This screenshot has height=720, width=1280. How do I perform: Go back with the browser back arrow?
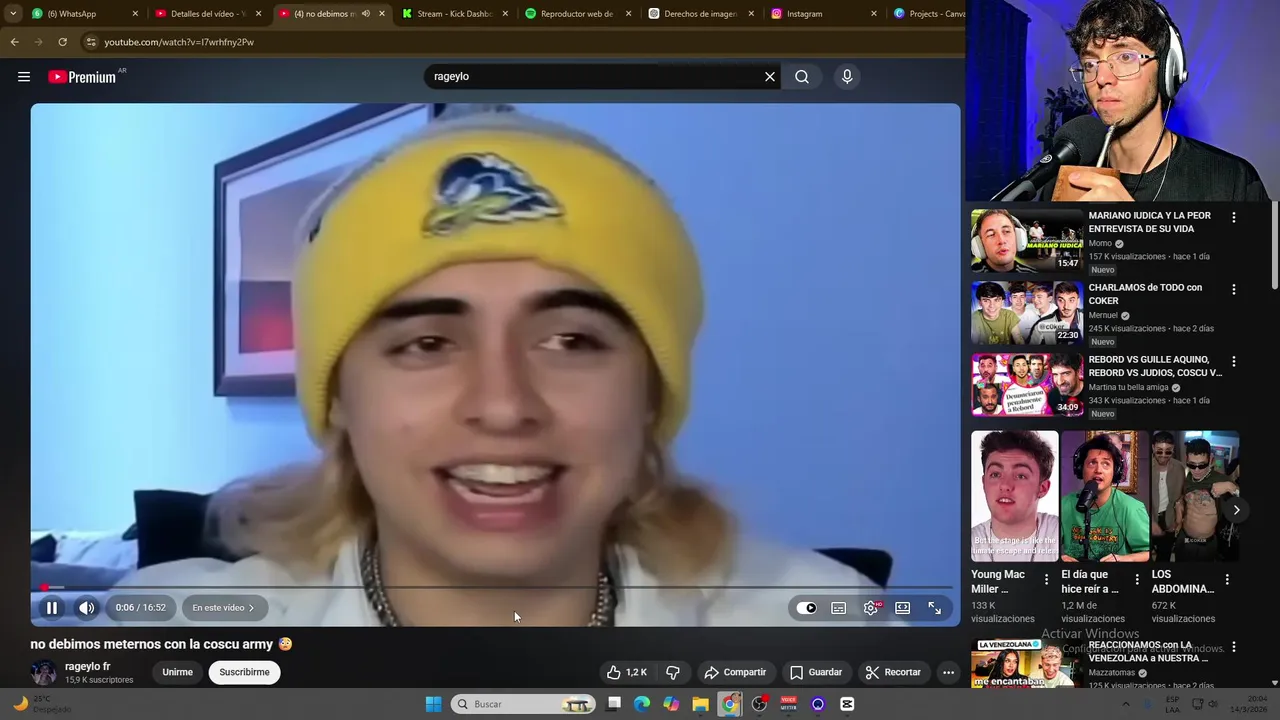coord(14,42)
